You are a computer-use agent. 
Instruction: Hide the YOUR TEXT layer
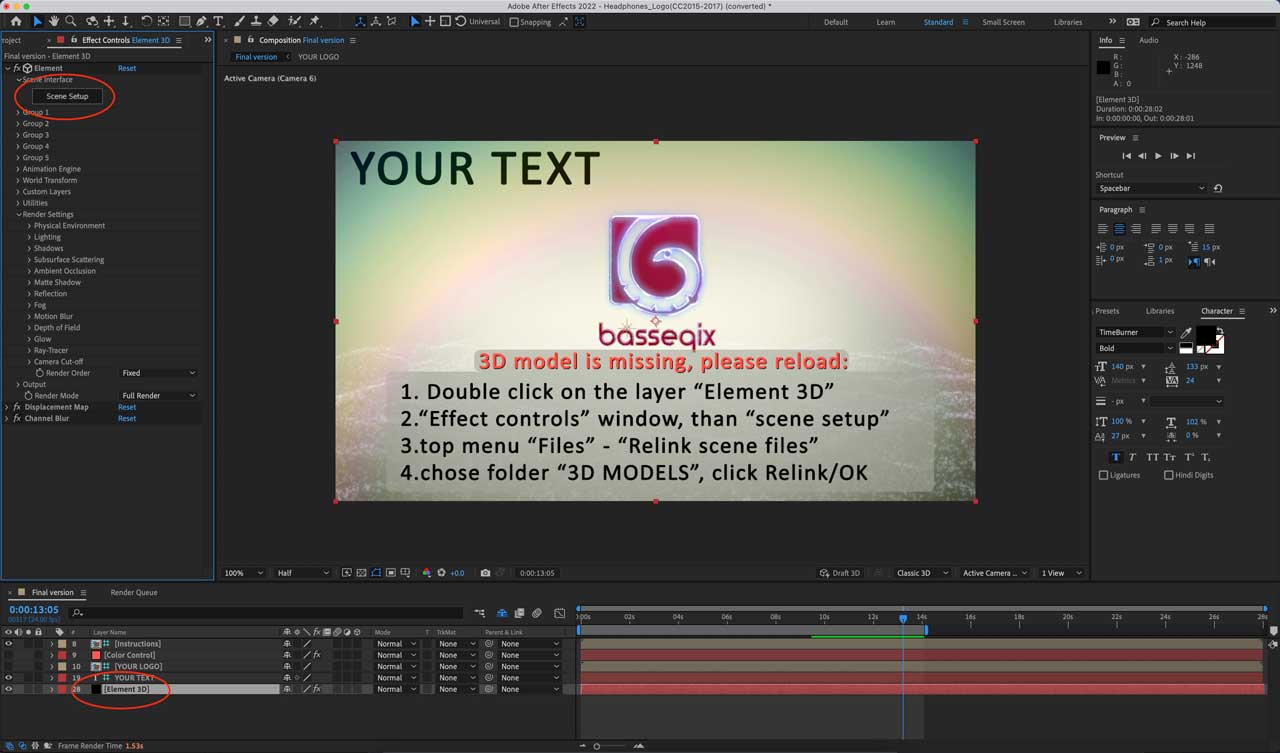[9, 678]
